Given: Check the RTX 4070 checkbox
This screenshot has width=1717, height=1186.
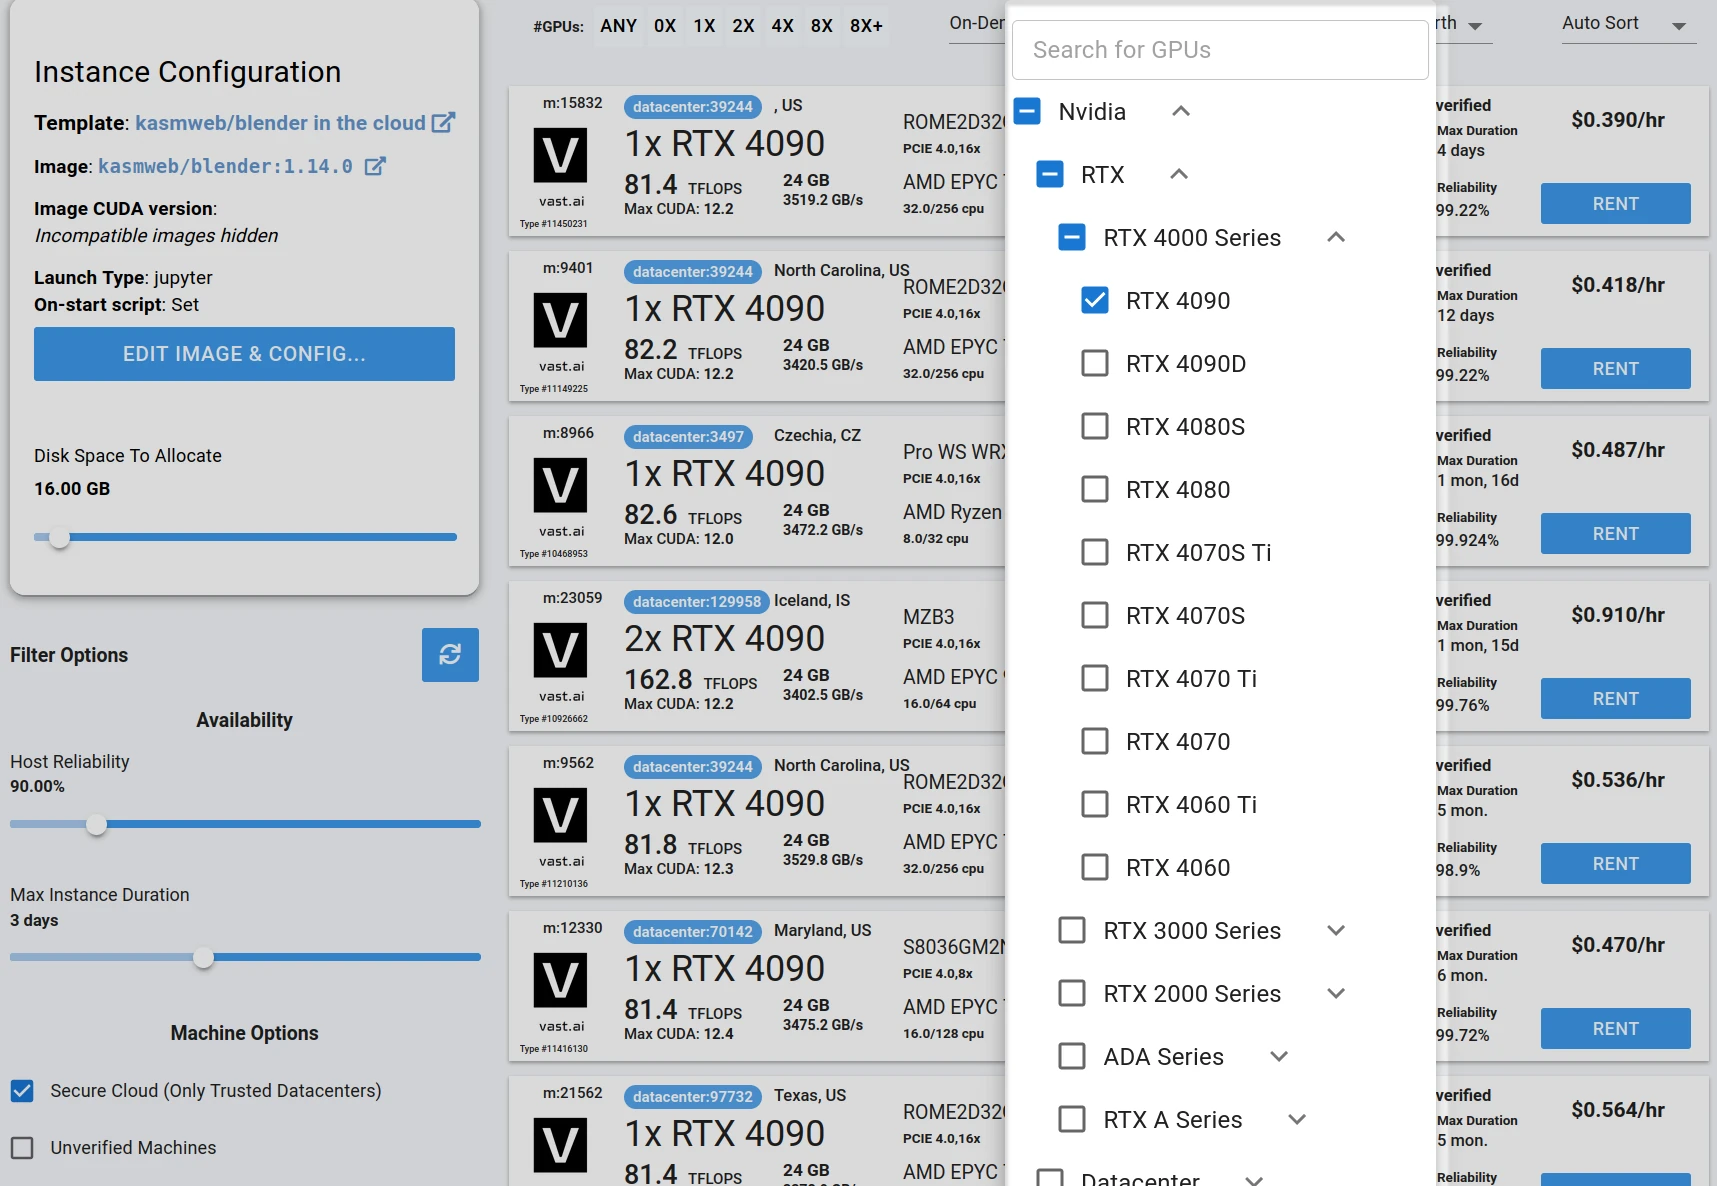Looking at the screenshot, I should point(1095,741).
